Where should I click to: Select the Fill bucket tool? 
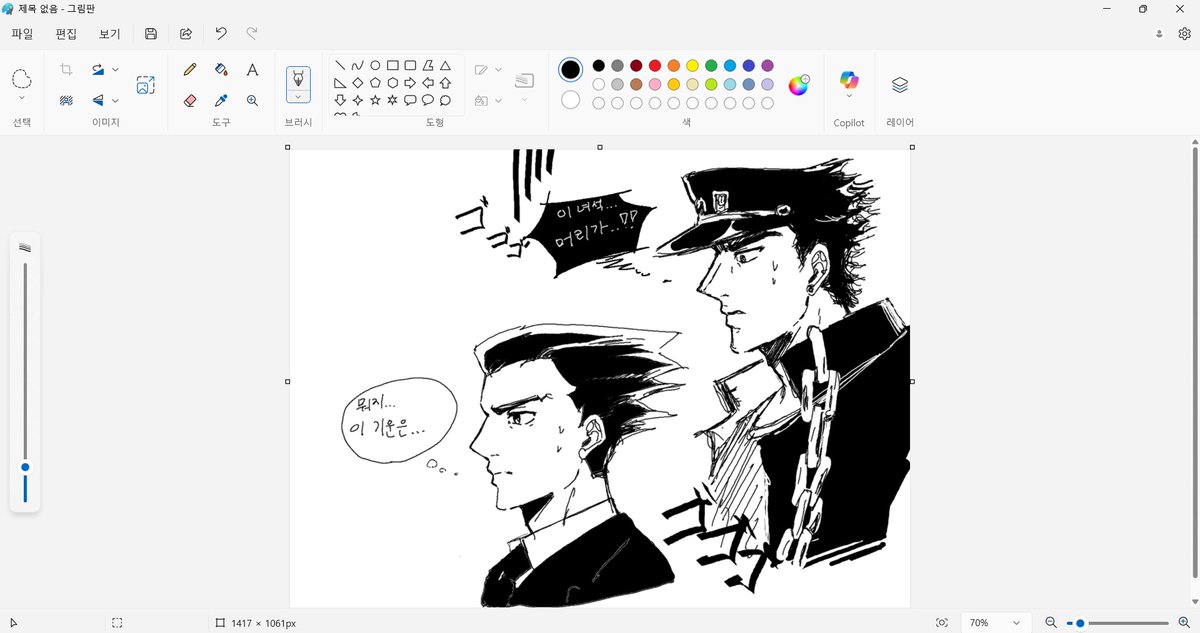(x=221, y=70)
